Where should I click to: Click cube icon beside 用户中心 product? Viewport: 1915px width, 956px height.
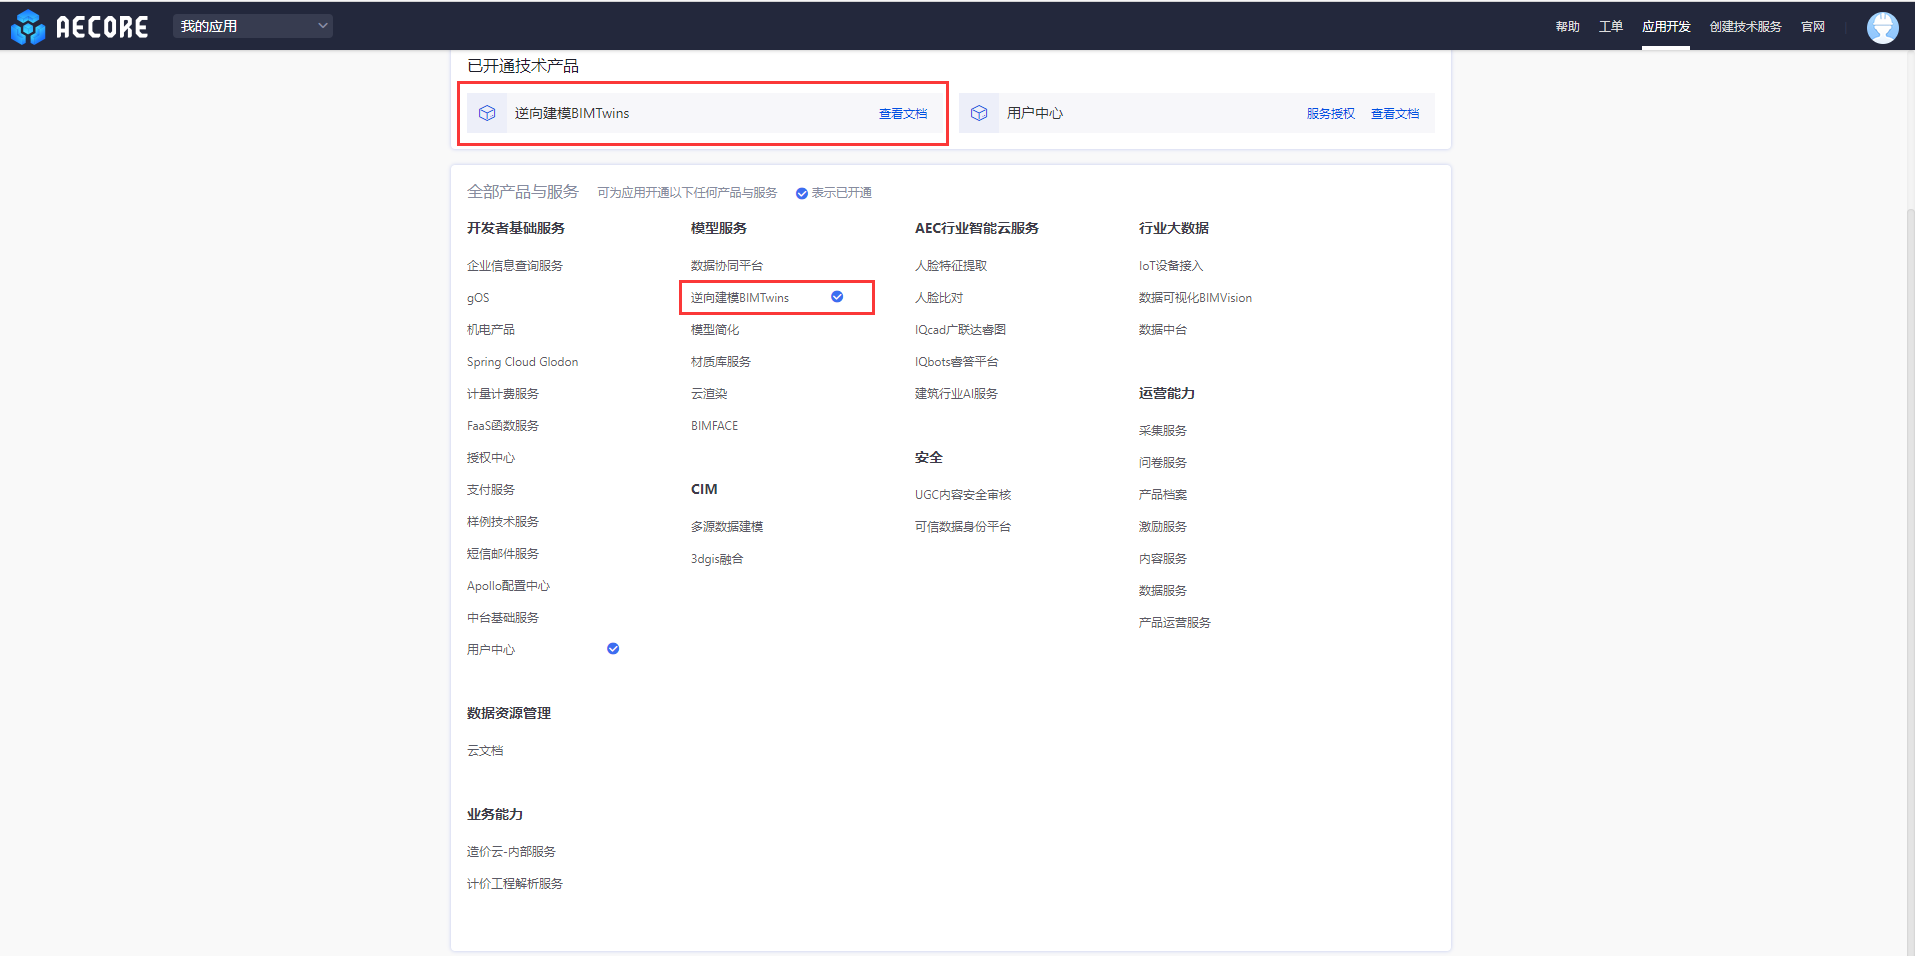click(x=979, y=113)
